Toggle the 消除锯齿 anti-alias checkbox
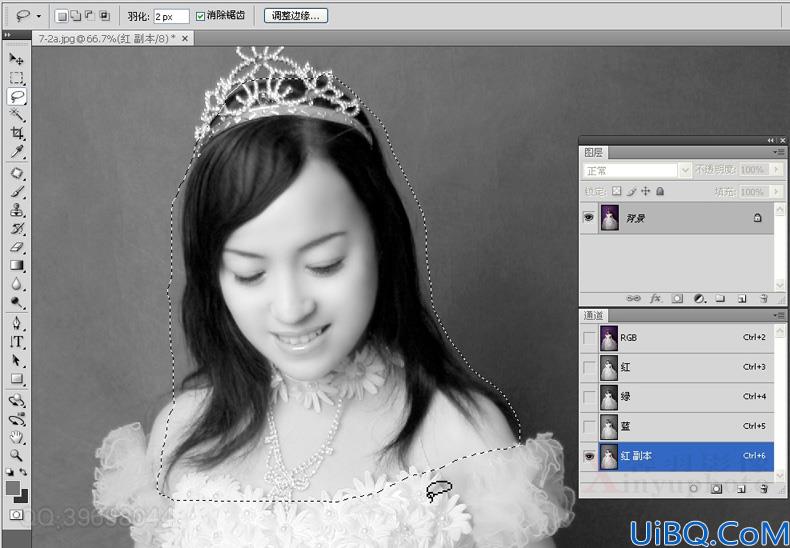The width and height of the screenshot is (790, 548). pos(200,16)
